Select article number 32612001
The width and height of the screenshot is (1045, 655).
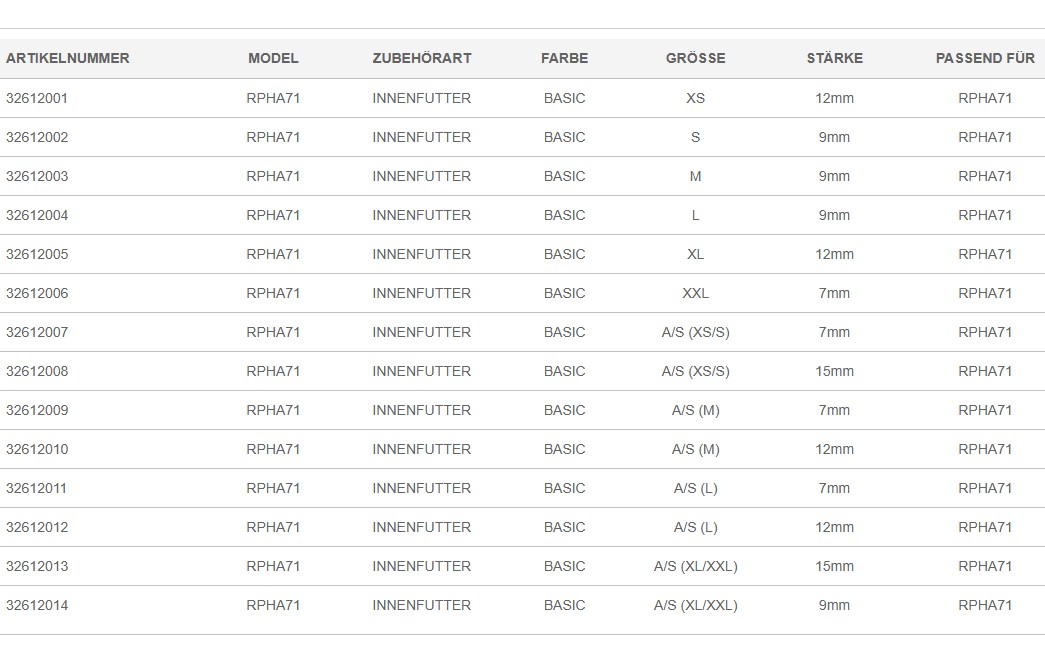37,98
